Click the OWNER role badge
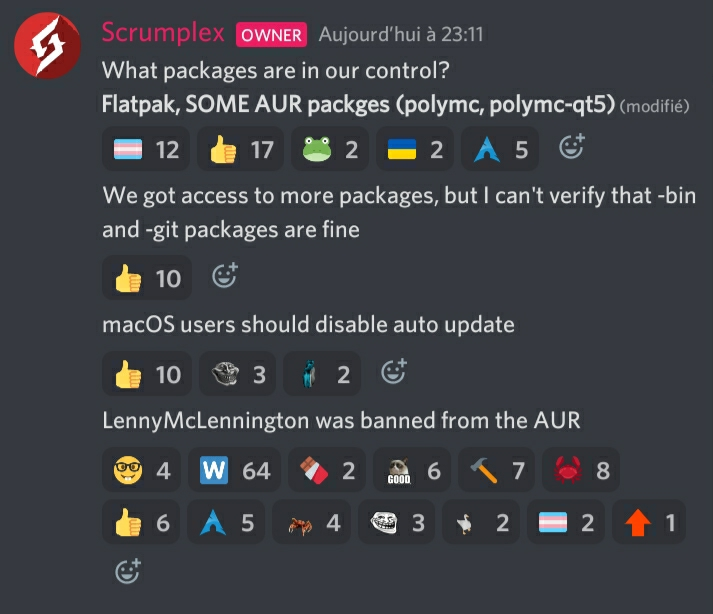The width and height of the screenshot is (713, 614). (271, 35)
